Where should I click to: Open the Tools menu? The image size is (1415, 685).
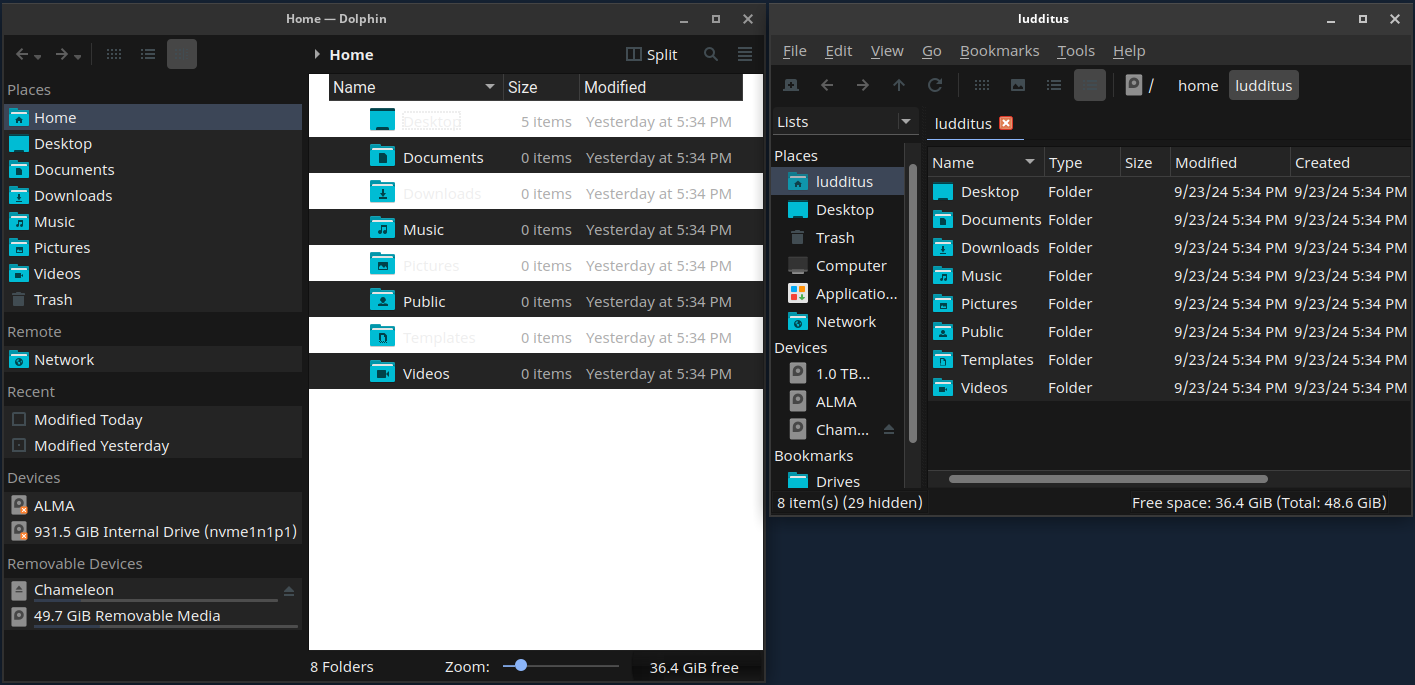(x=1076, y=51)
